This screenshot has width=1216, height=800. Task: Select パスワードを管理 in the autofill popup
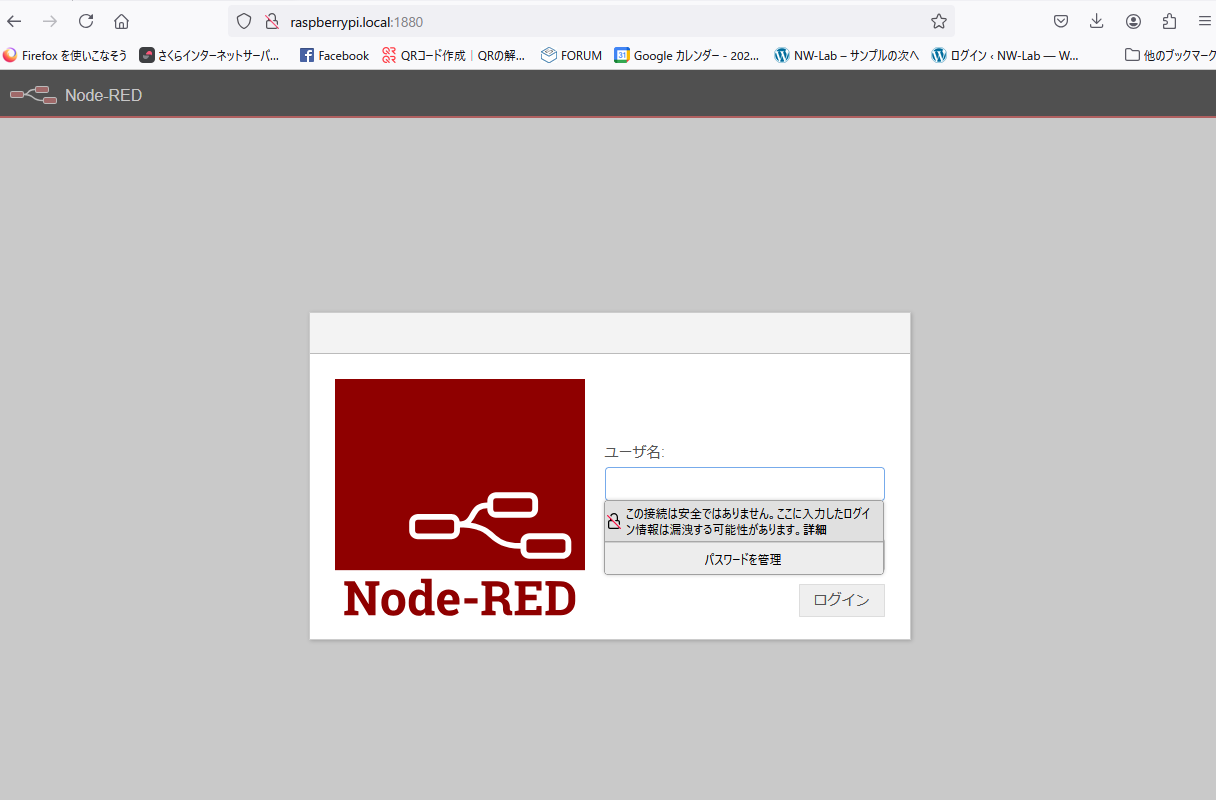(x=744, y=559)
